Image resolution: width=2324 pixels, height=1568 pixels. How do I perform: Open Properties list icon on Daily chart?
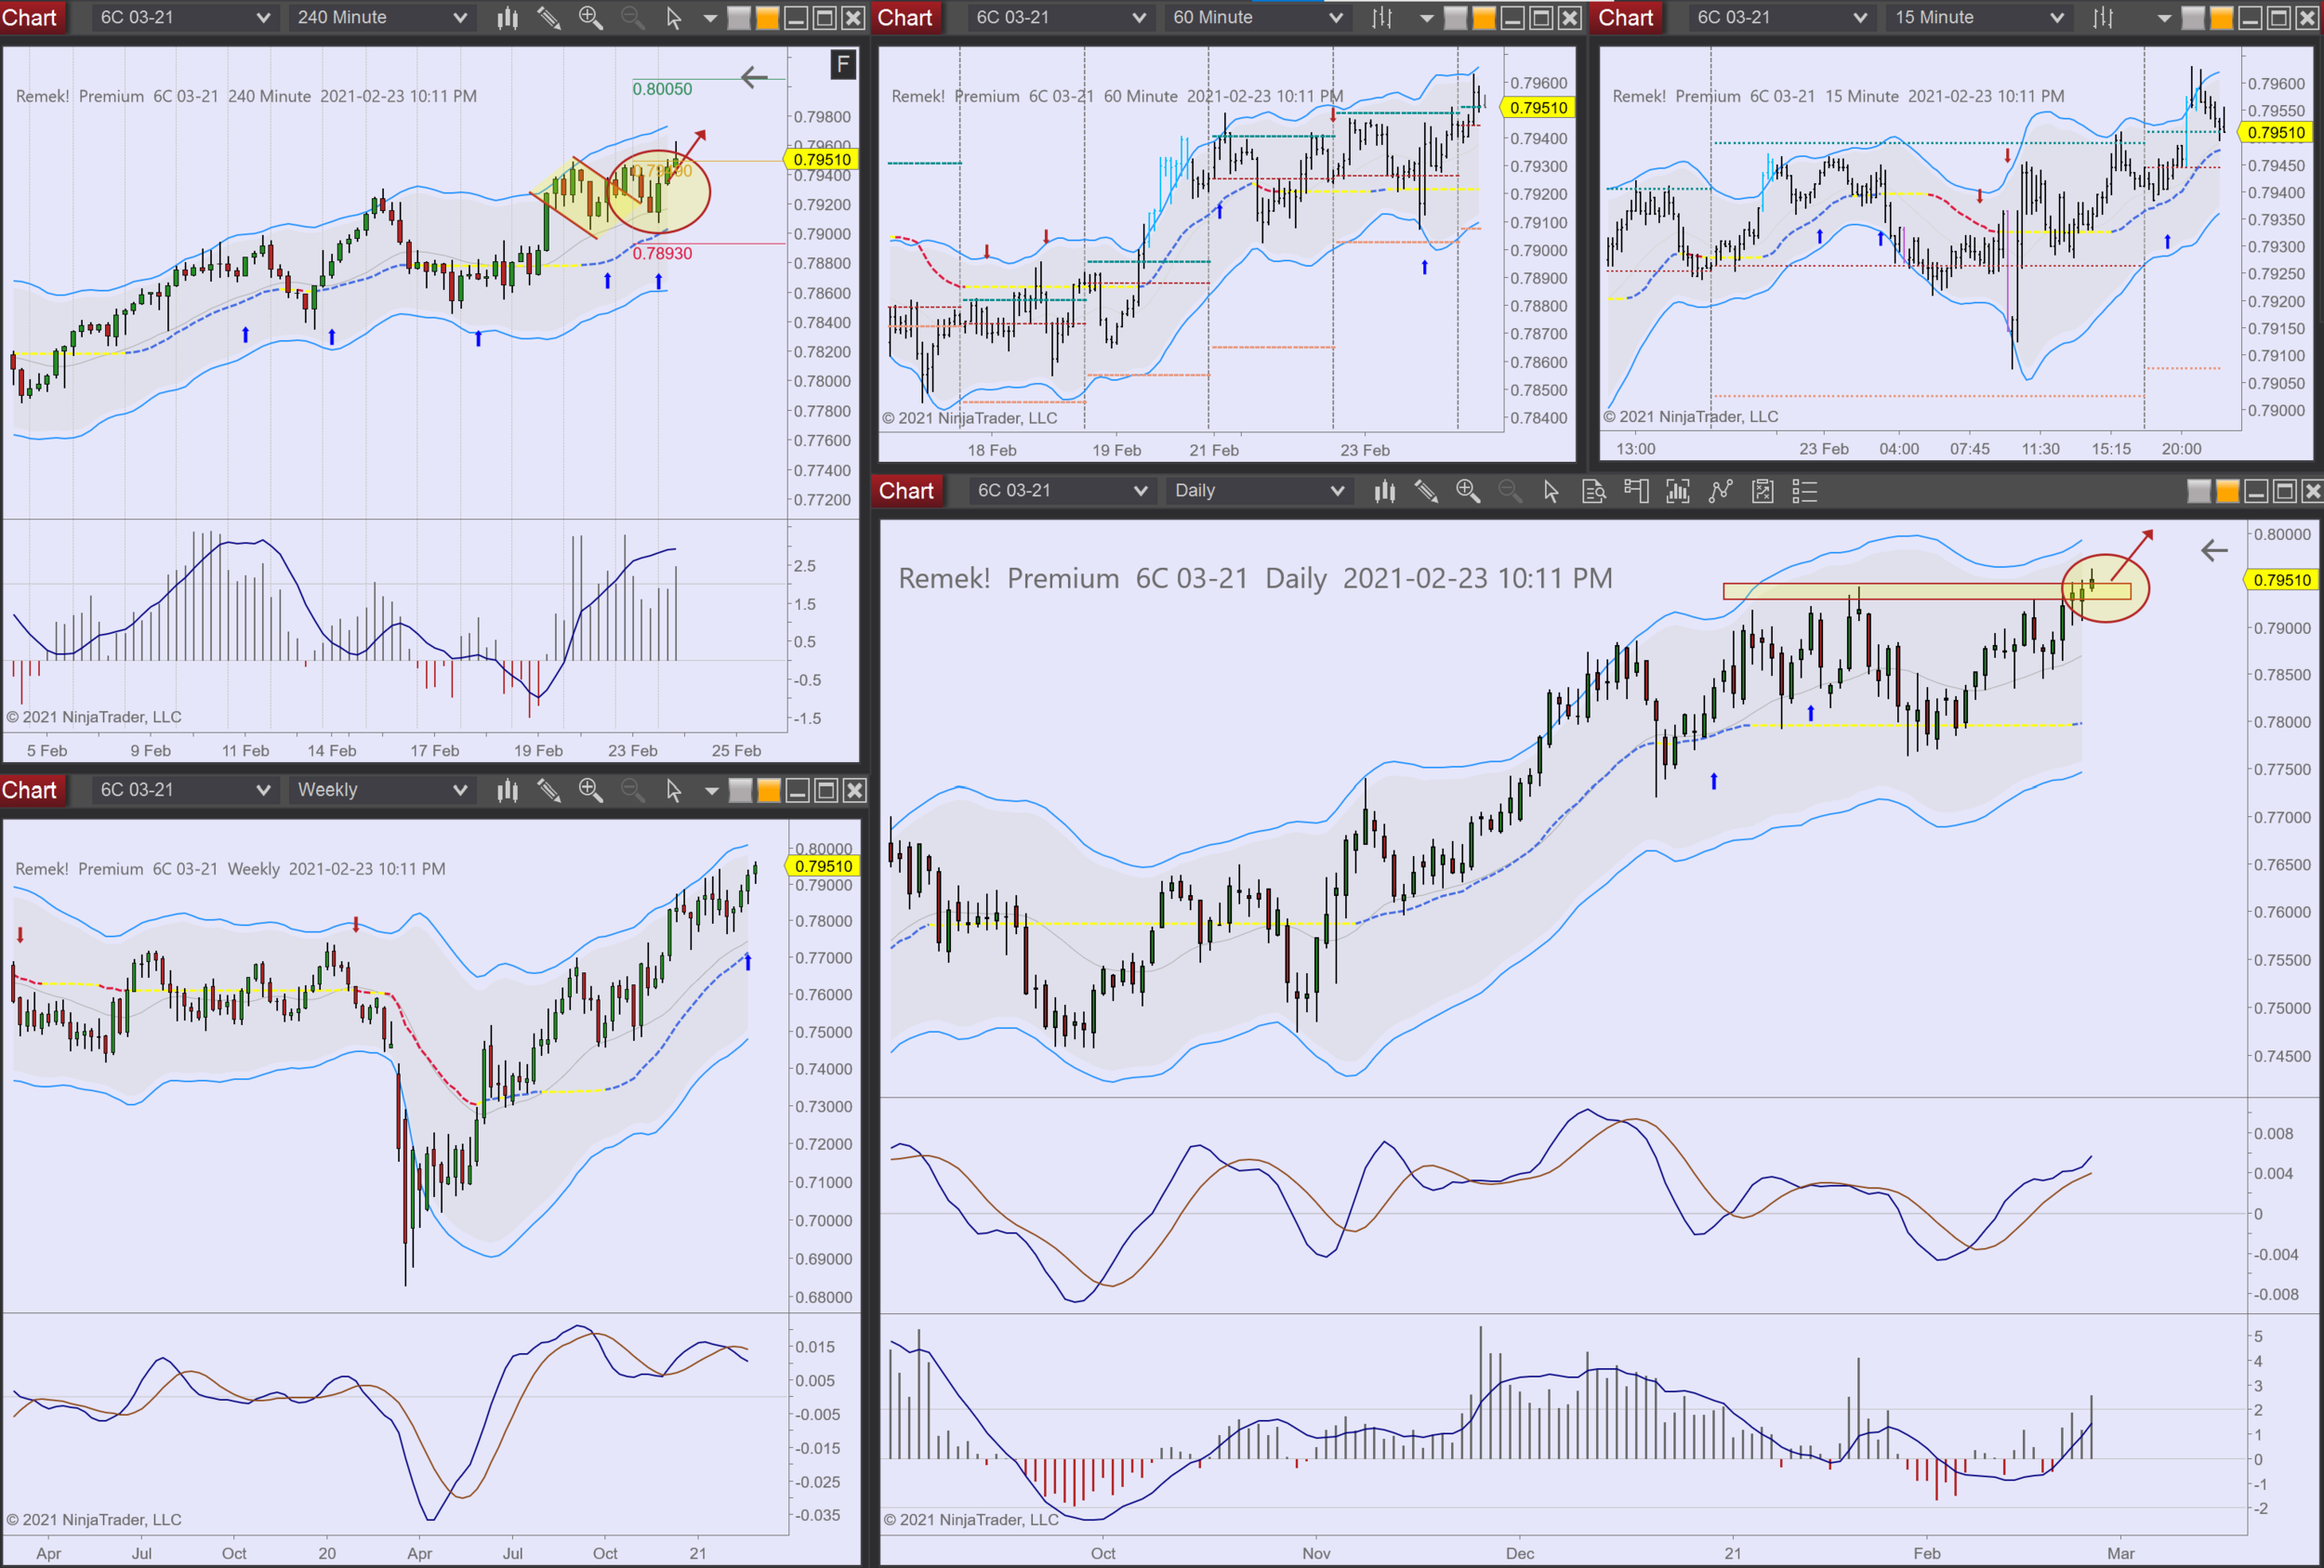click(x=1804, y=491)
